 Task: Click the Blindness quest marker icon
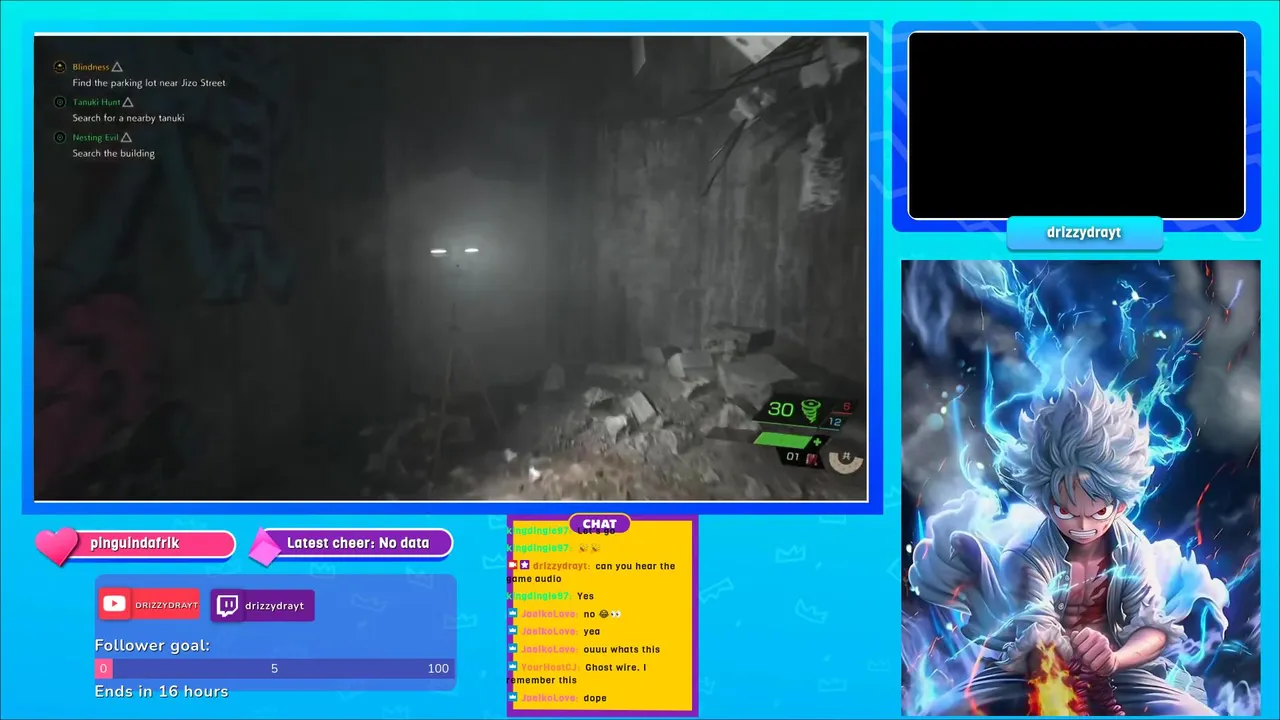click(60, 67)
